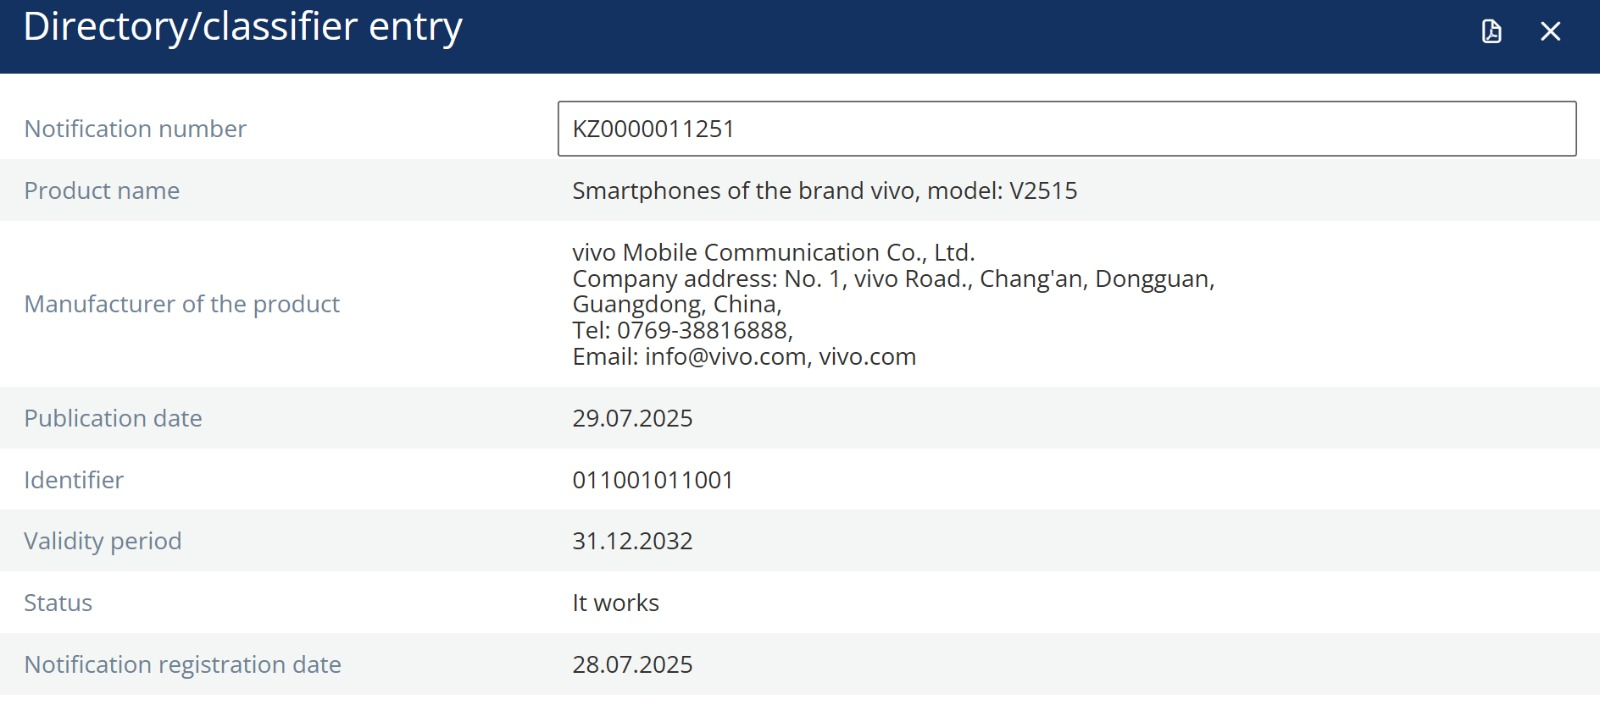Click the Manufacturer of the product label

182,304
